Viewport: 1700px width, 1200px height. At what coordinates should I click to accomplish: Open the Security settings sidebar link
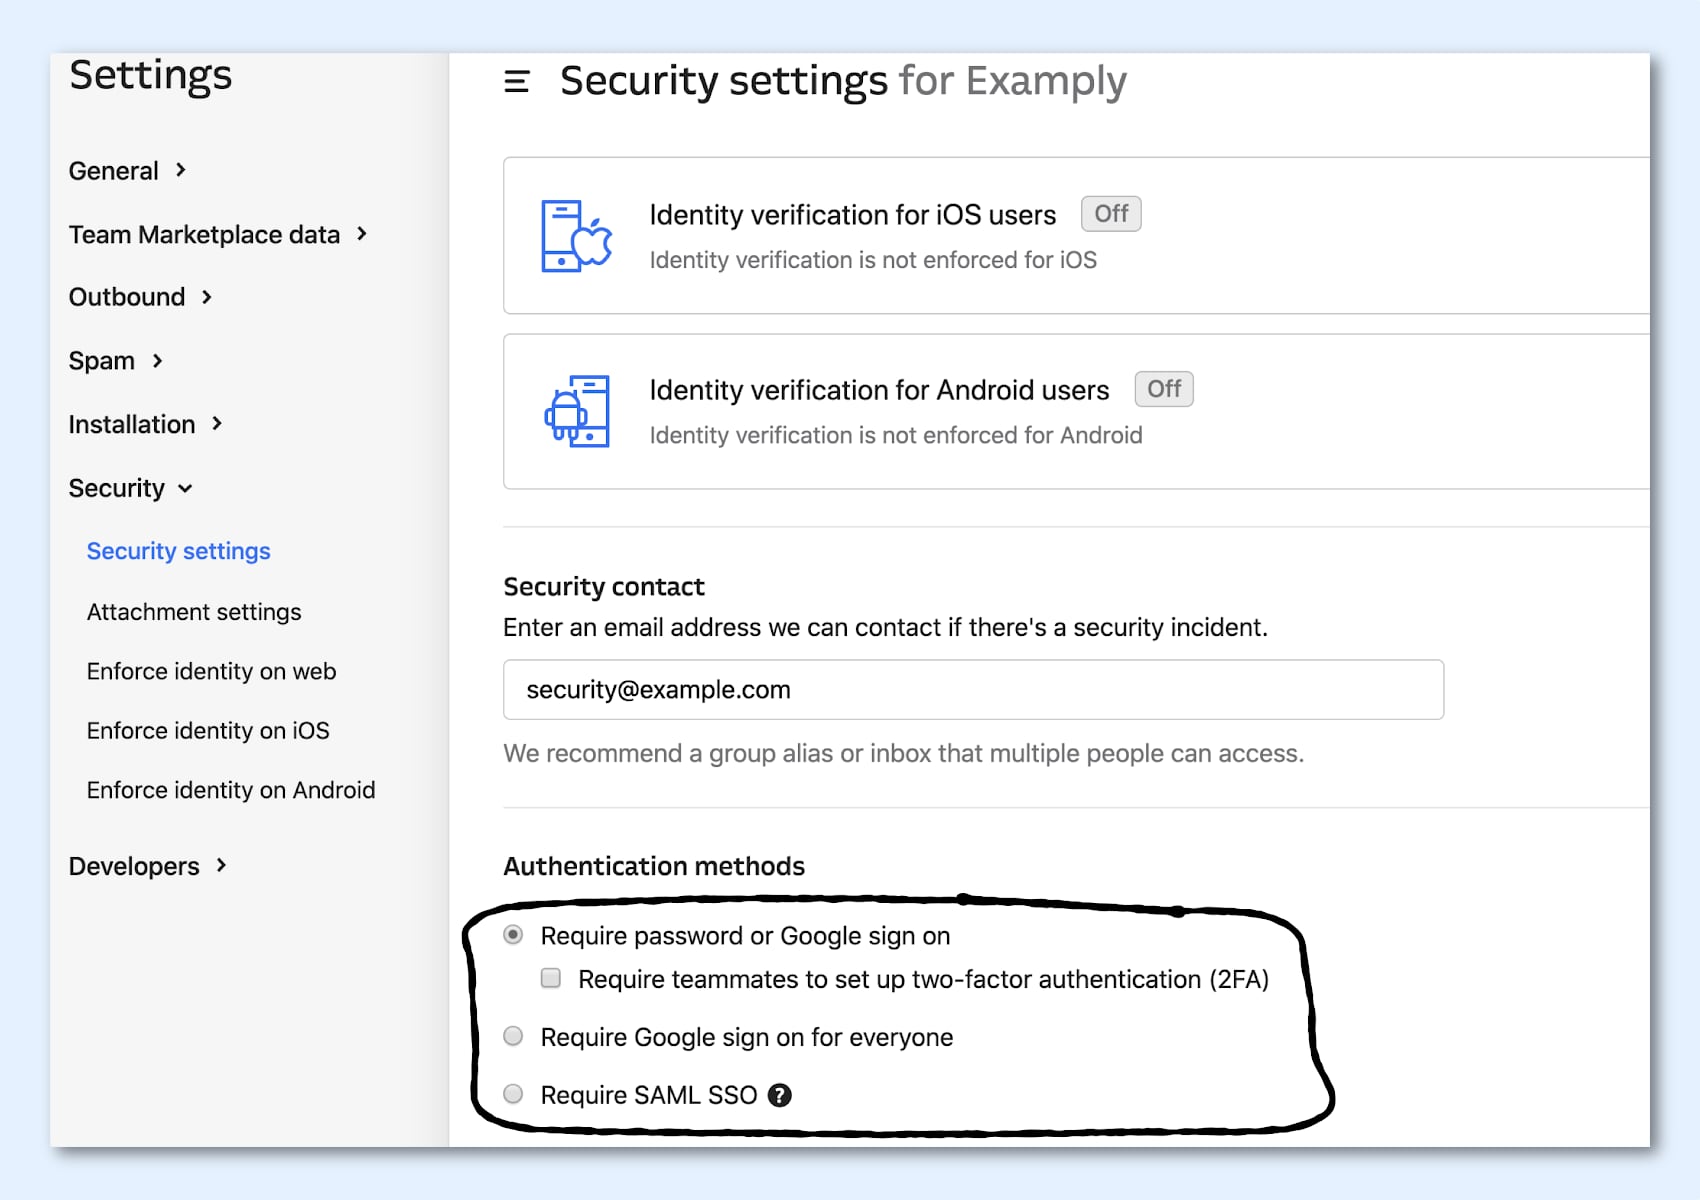point(178,551)
